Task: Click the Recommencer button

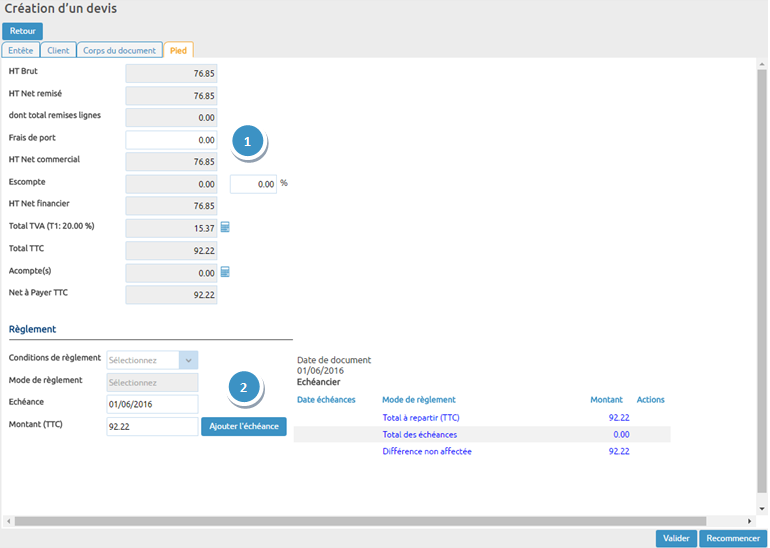Action: pyautogui.click(x=733, y=538)
